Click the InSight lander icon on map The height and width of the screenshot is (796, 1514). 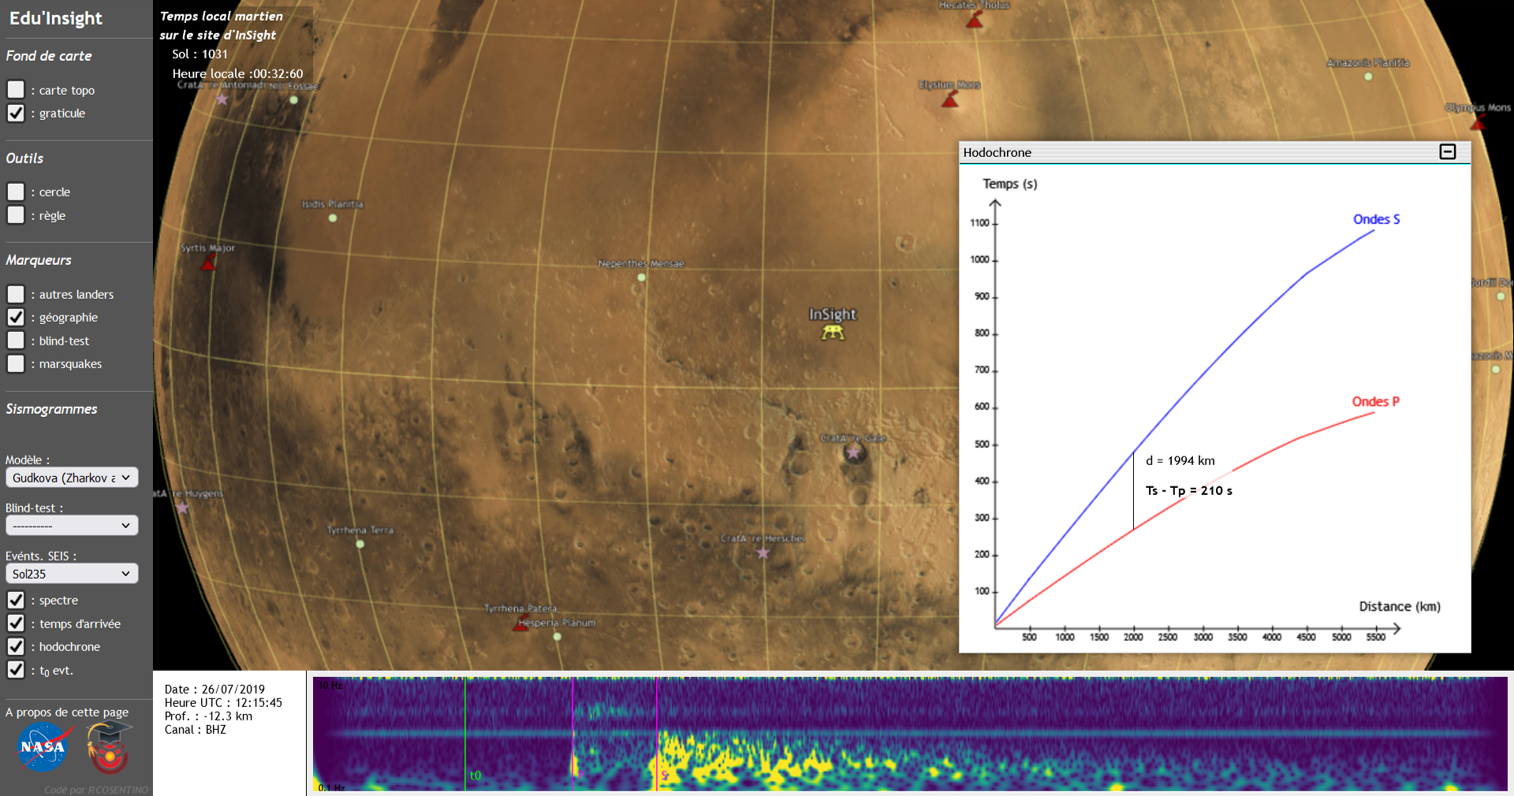[x=832, y=333]
